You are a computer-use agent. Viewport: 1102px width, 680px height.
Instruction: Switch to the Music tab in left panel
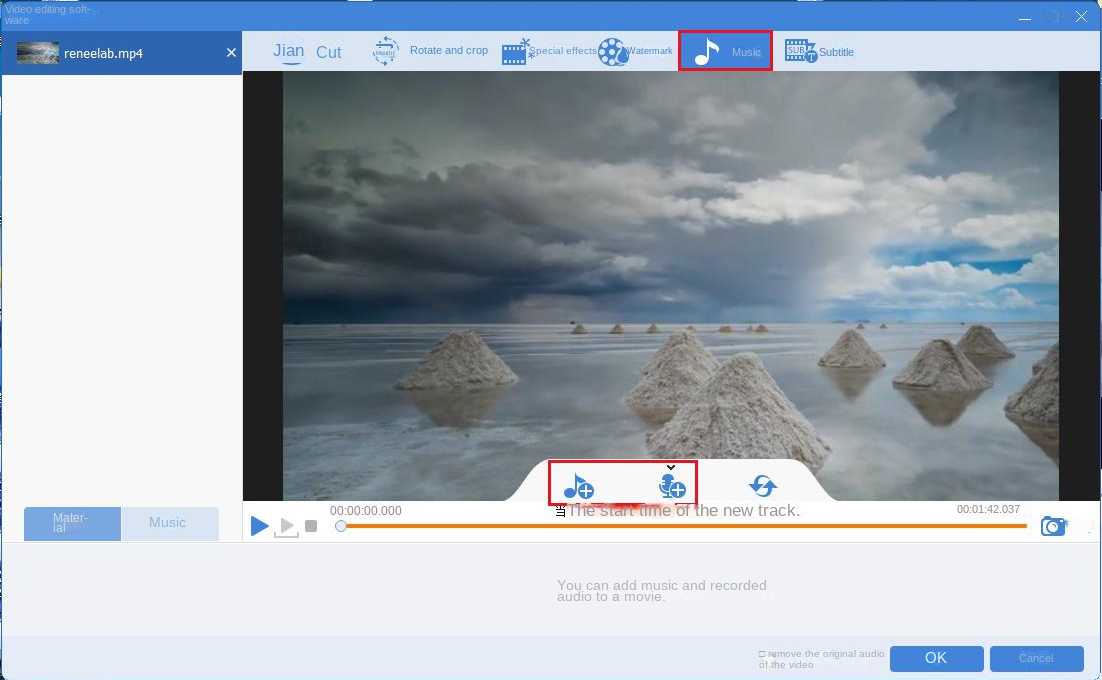[x=168, y=523]
